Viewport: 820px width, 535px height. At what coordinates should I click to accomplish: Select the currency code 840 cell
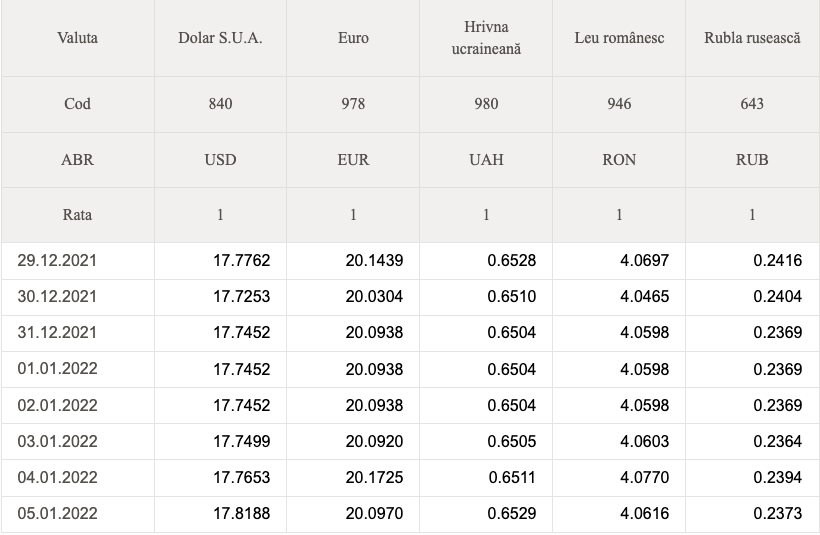coord(220,104)
